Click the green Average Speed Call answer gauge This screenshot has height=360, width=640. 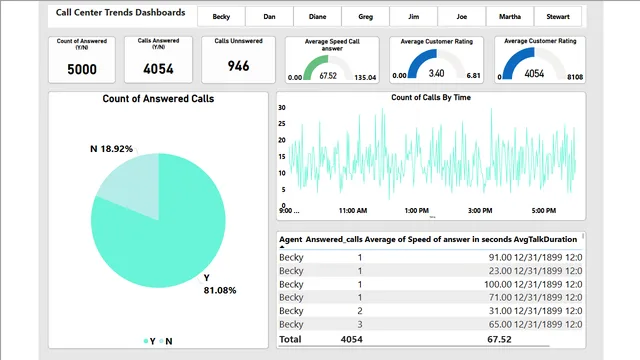[x=332, y=60]
